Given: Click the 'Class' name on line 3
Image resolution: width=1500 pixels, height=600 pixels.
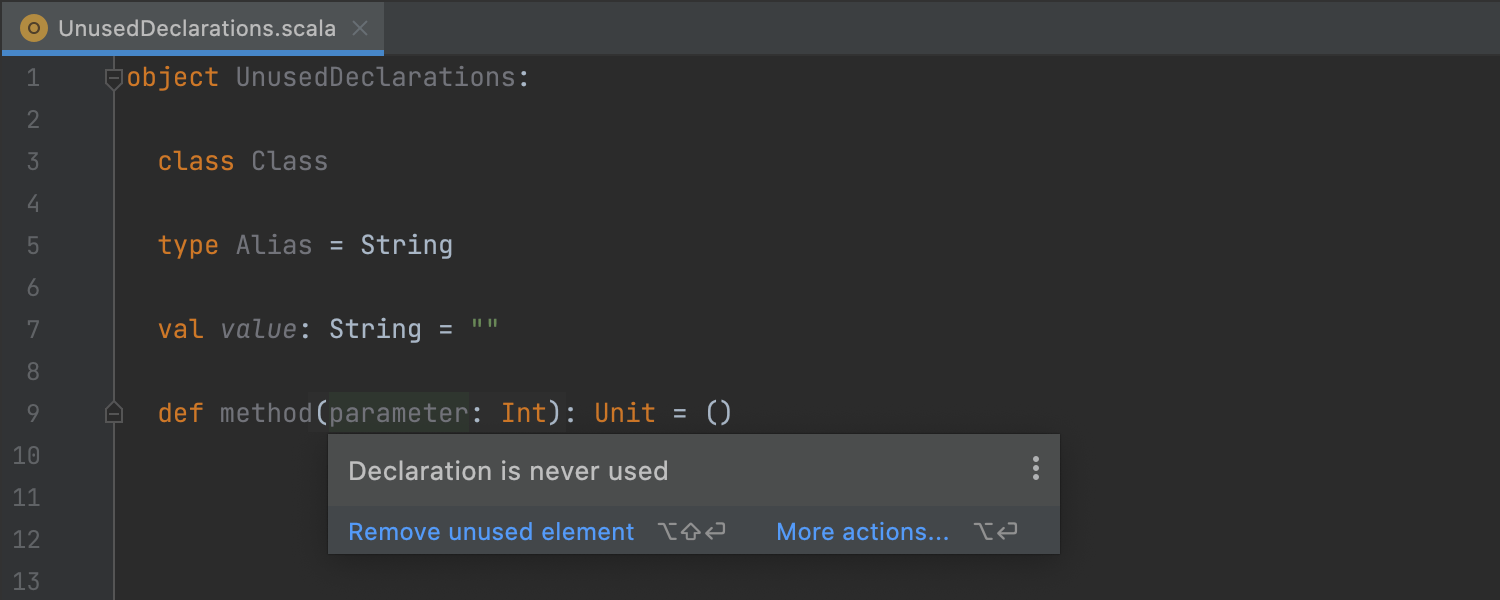Looking at the screenshot, I should point(289,162).
